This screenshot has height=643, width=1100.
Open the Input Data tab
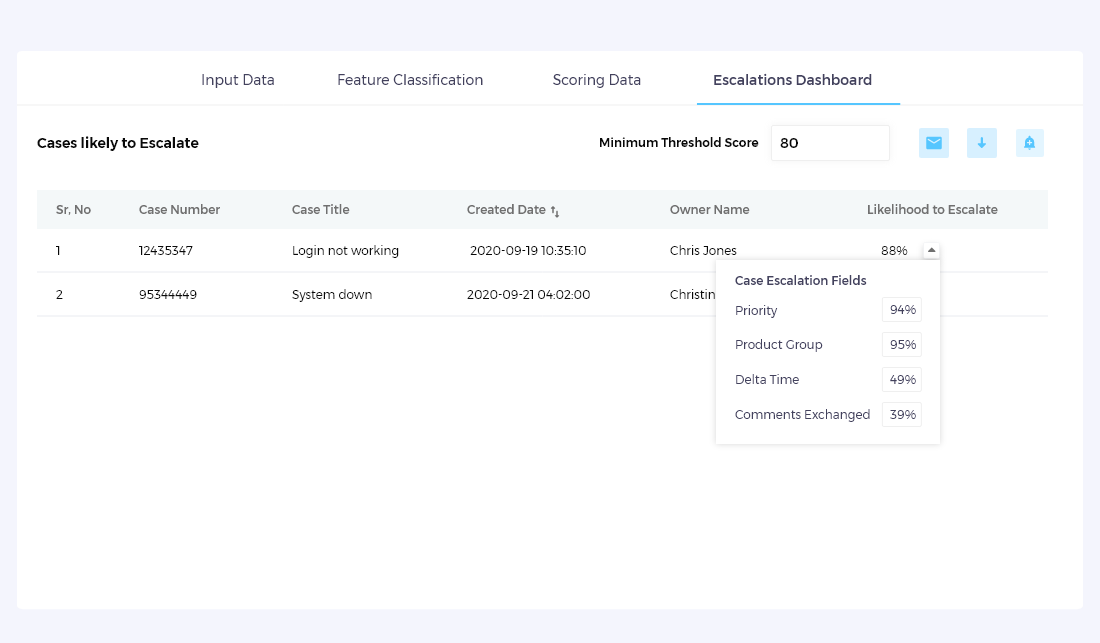[x=238, y=80]
